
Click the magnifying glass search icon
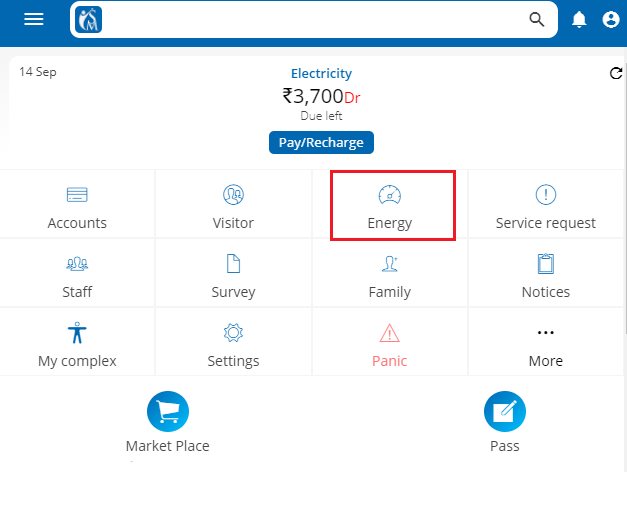click(536, 19)
